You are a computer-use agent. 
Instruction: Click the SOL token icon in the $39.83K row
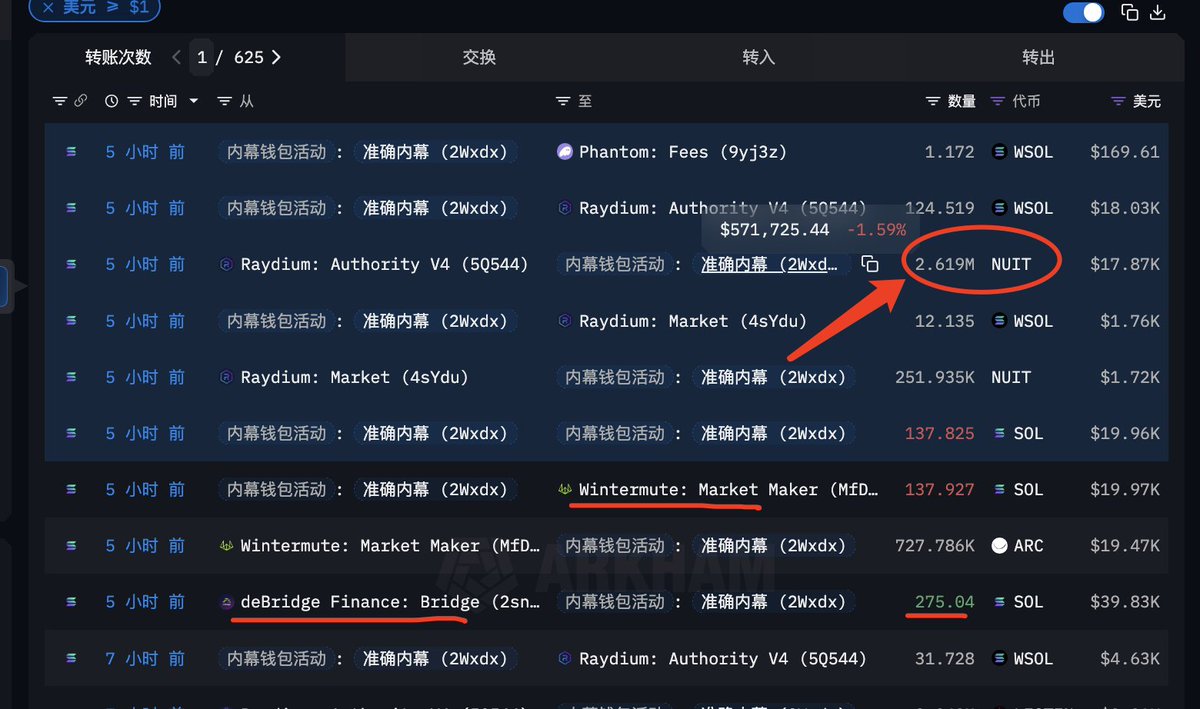(1000, 602)
